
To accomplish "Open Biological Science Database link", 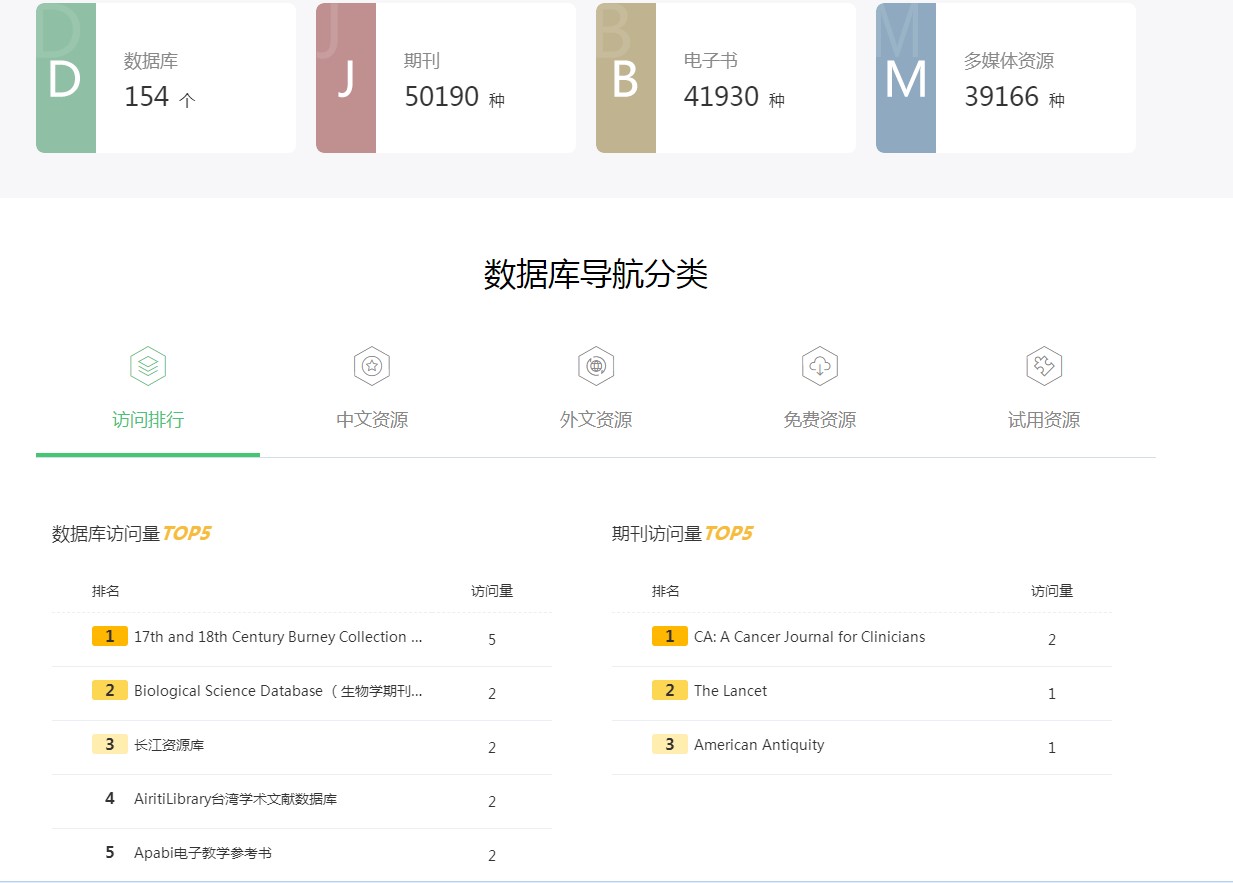I will [x=278, y=691].
